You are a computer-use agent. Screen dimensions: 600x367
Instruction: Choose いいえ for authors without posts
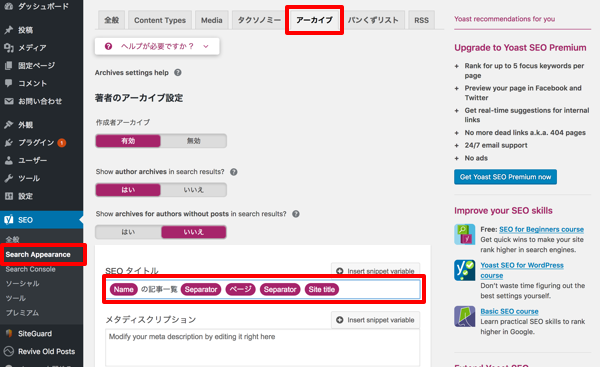194,232
